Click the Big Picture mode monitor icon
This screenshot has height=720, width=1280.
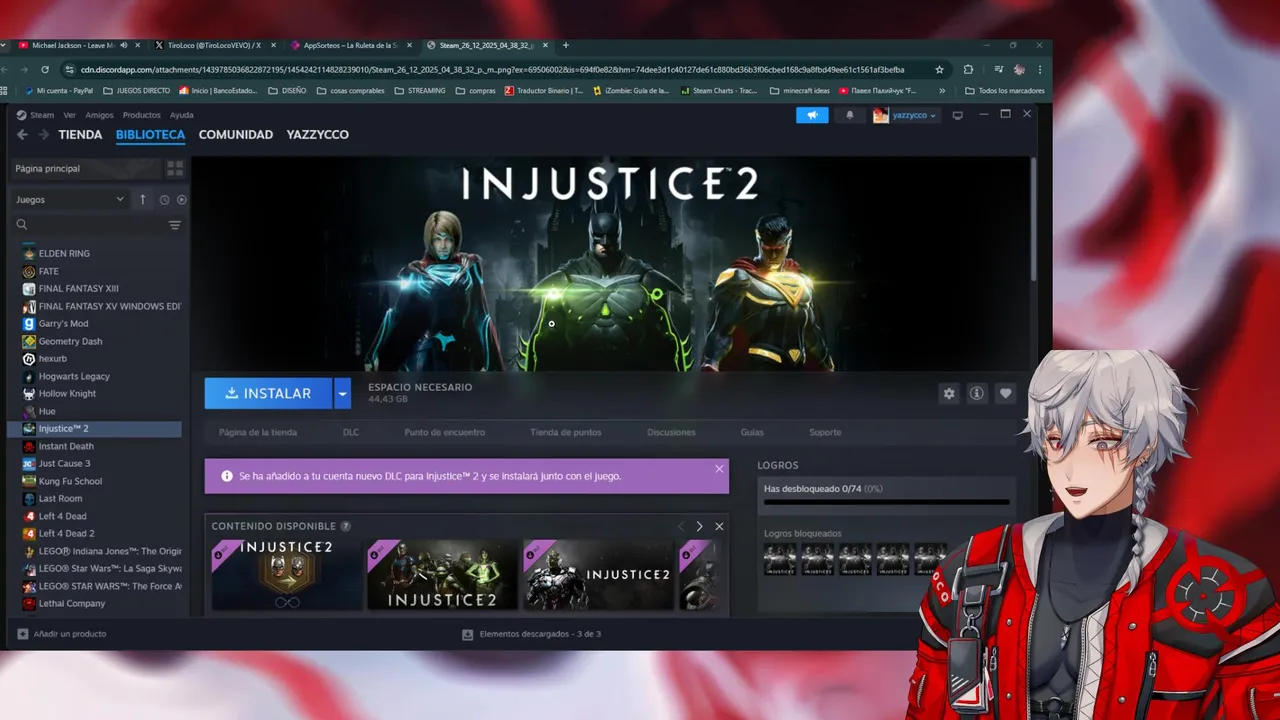pyautogui.click(x=957, y=115)
